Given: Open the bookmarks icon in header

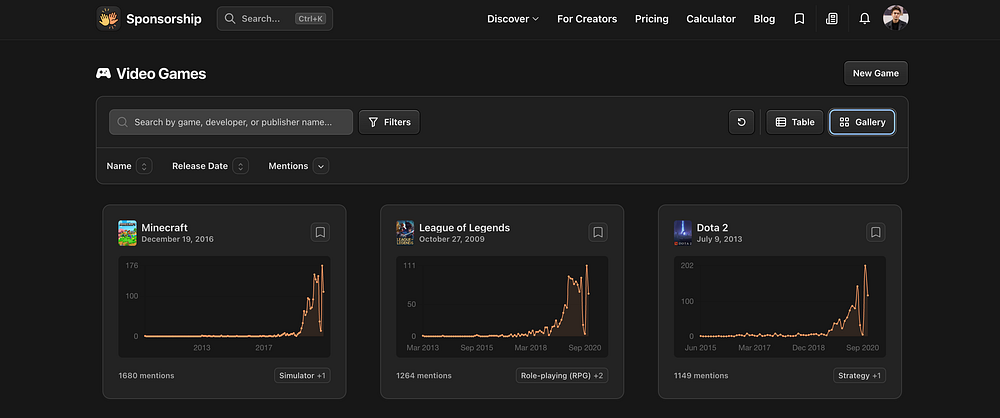Looking at the screenshot, I should pyautogui.click(x=799, y=19).
